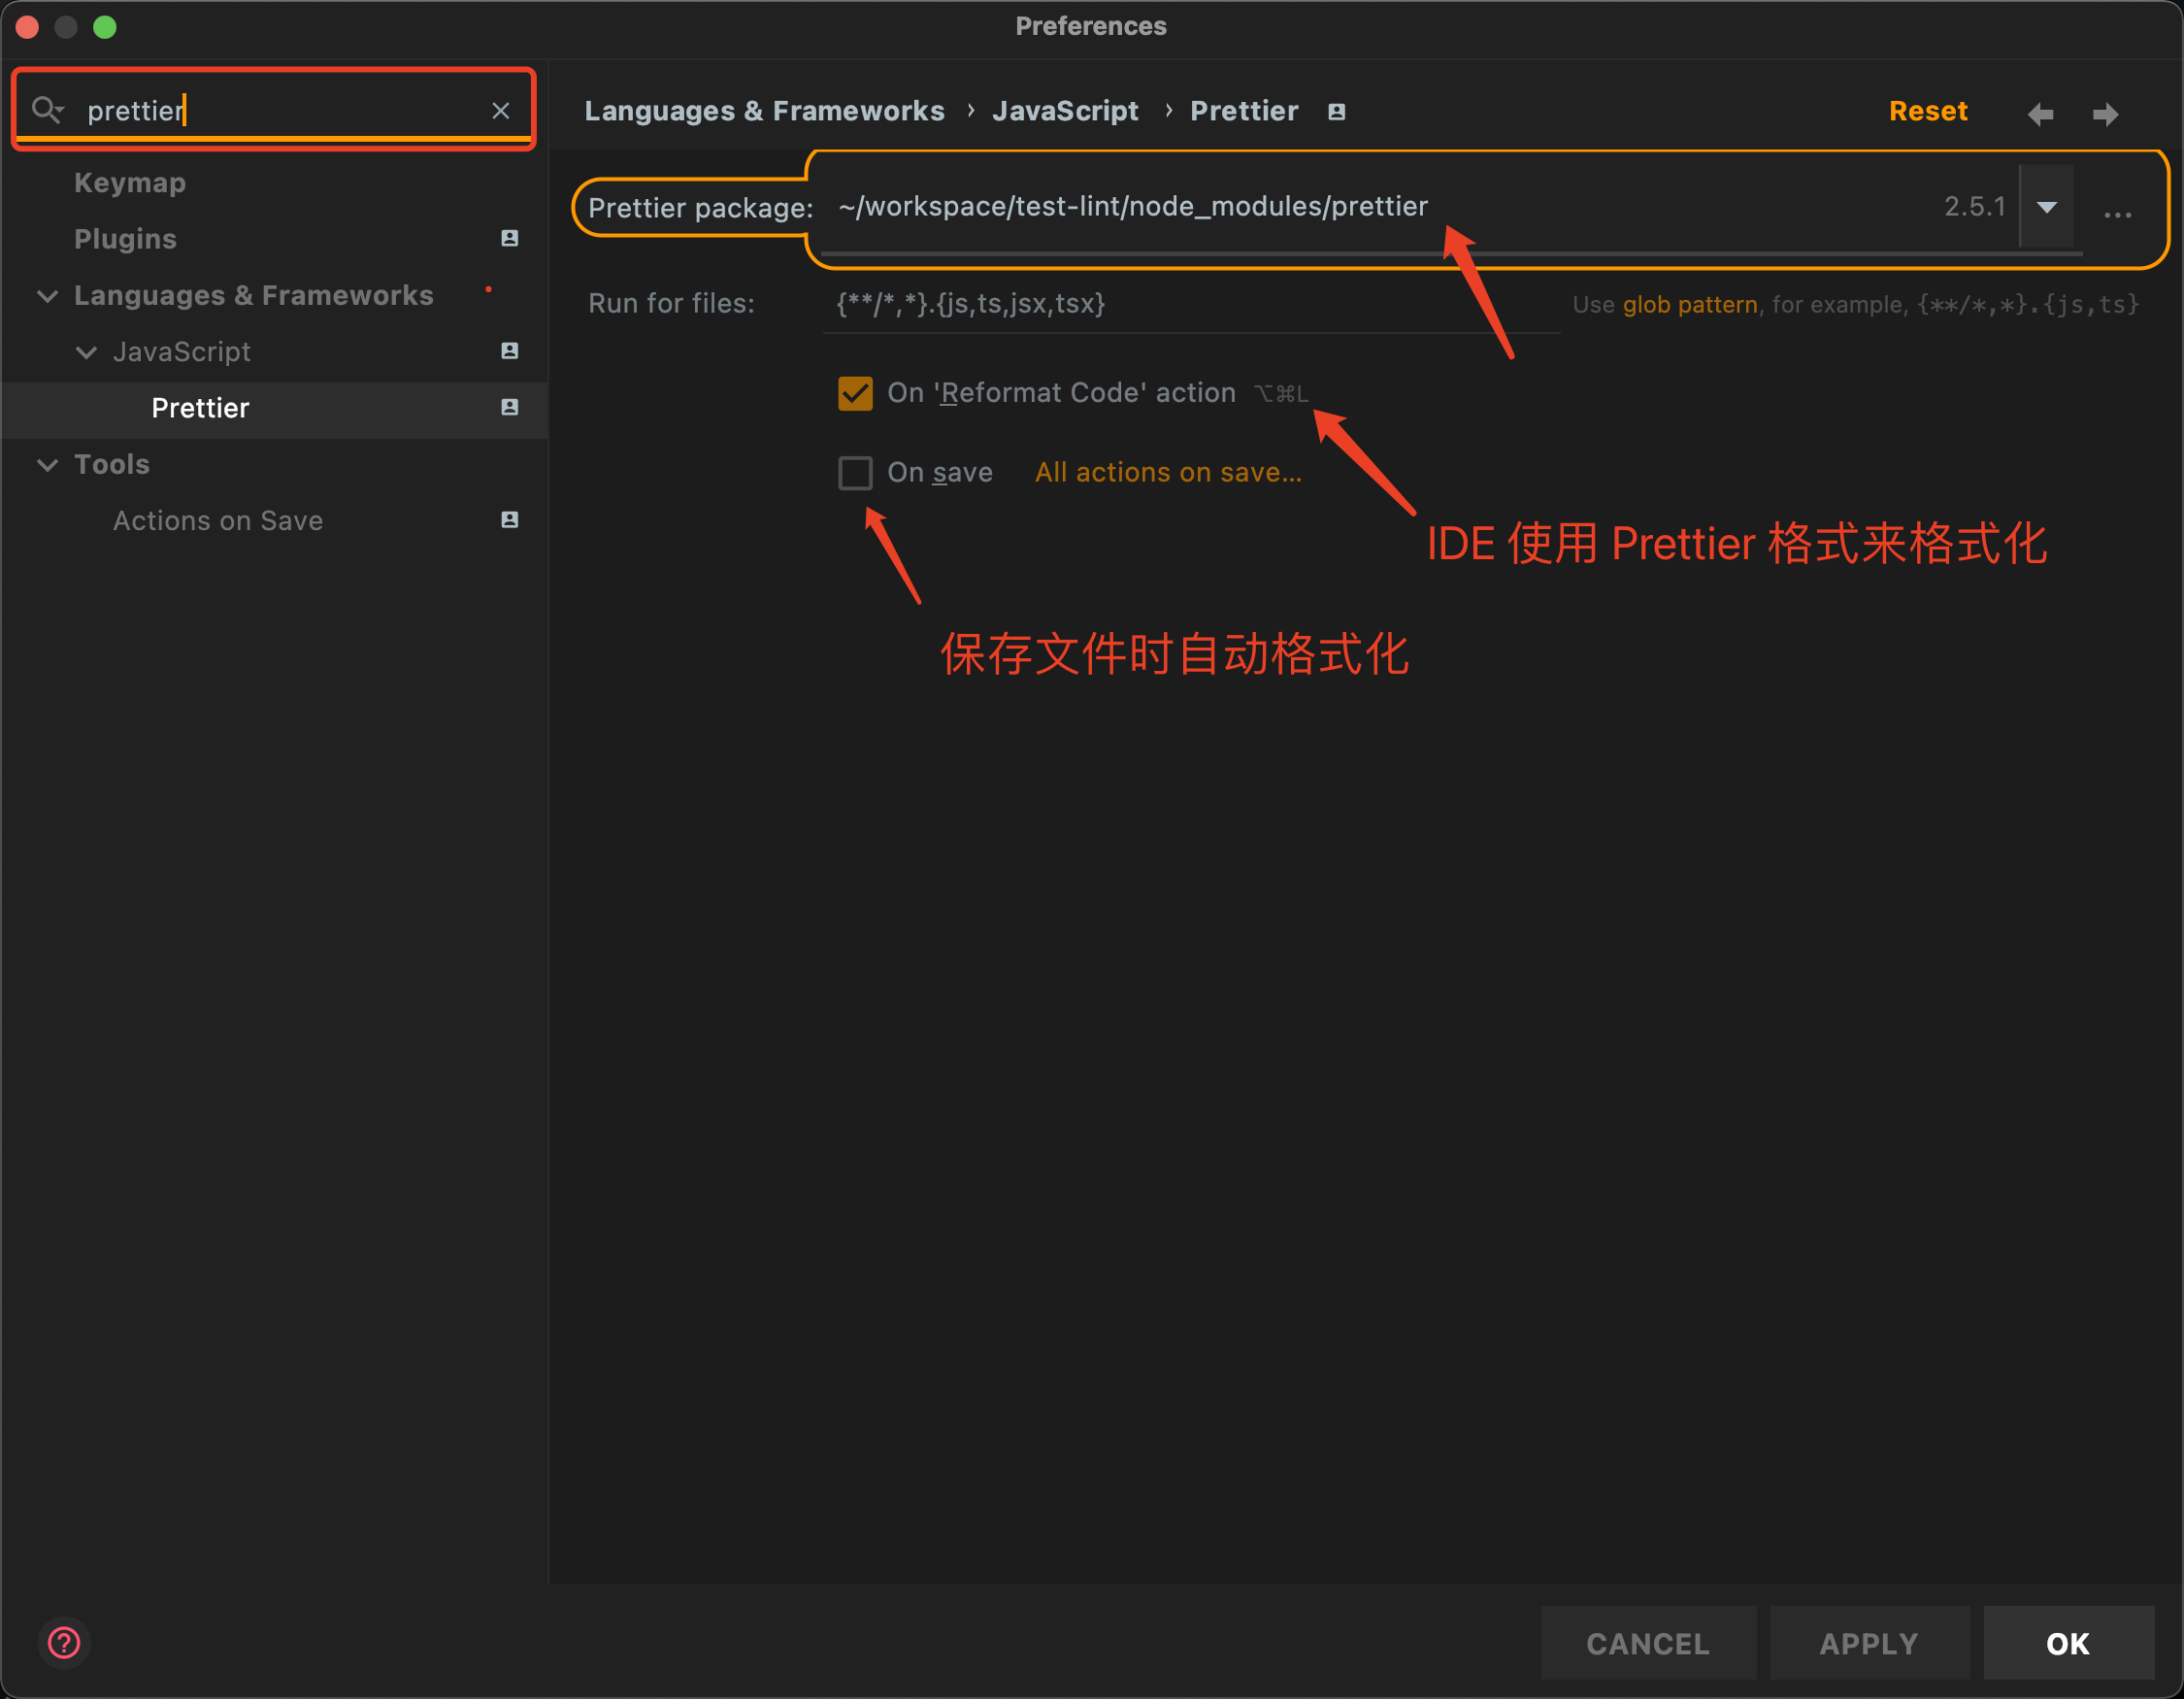Screen dimensions: 2184x1699
Task: Select Keymap in the settings list
Action: 130,183
